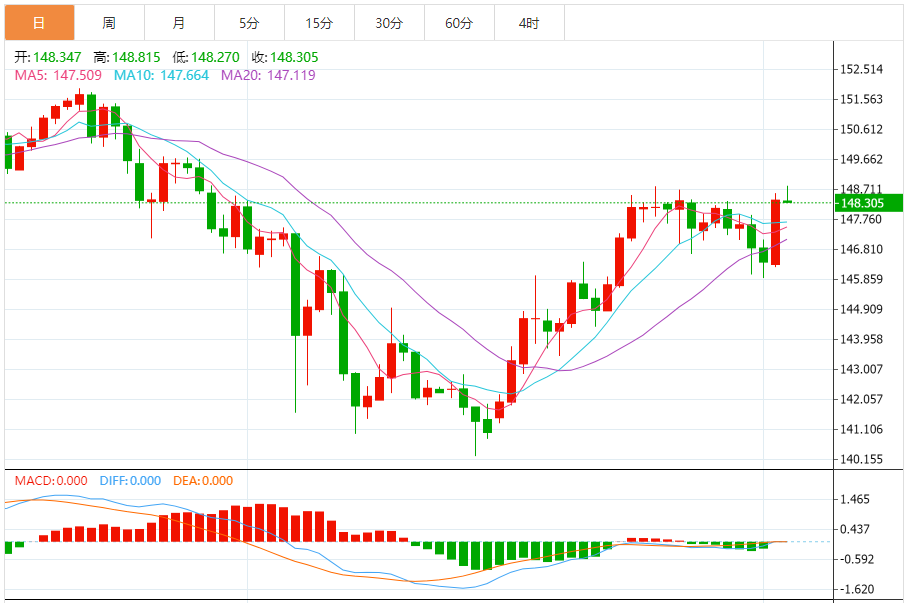Click the -0.592 MACD axis label
908x603 pixels.
pyautogui.click(x=857, y=559)
